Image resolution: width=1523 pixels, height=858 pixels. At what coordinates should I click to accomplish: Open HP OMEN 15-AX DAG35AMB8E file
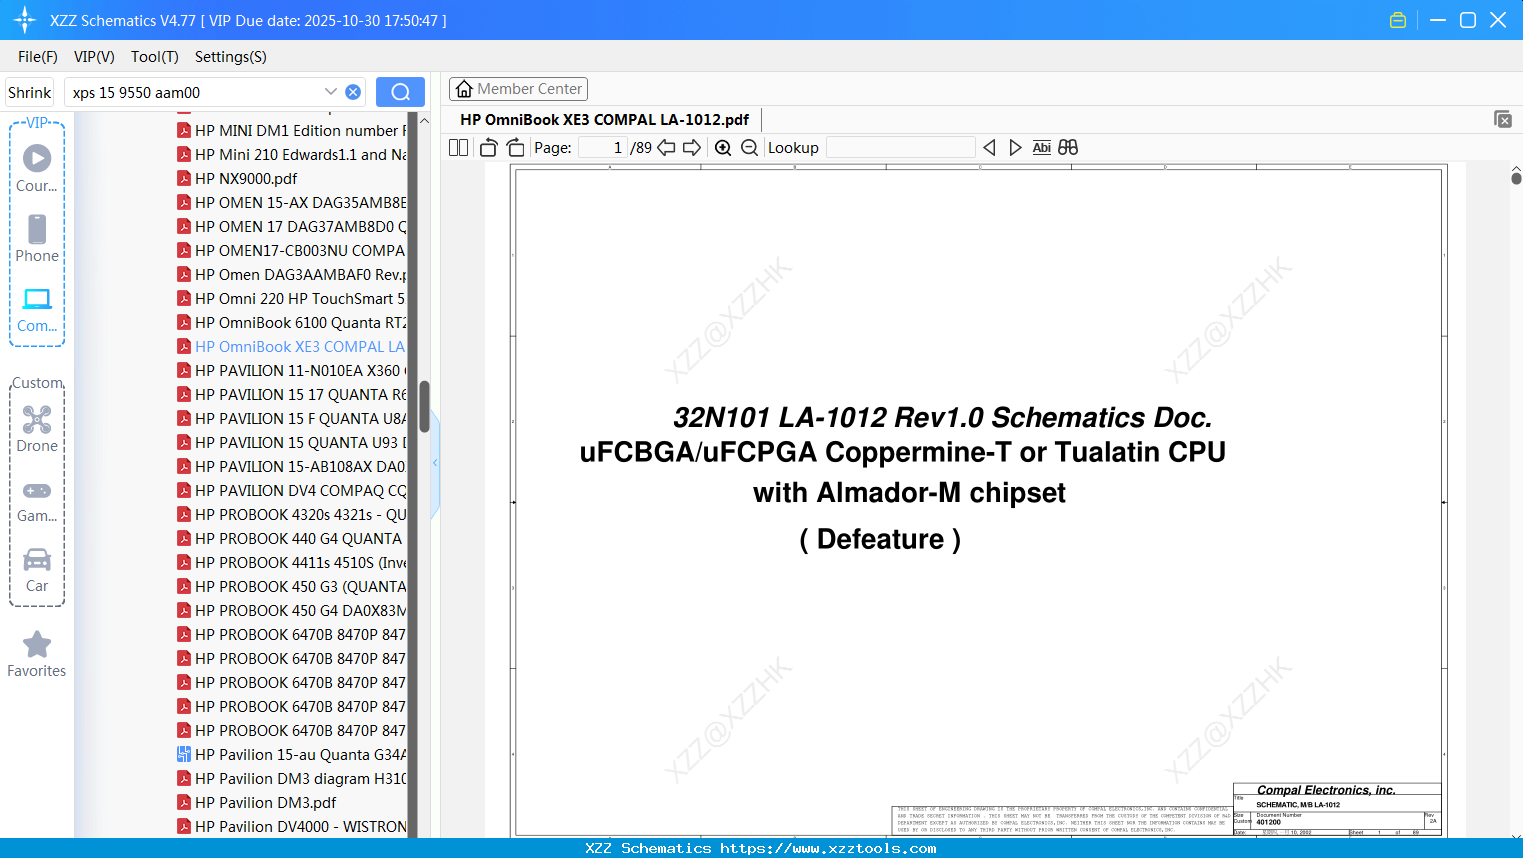click(292, 202)
